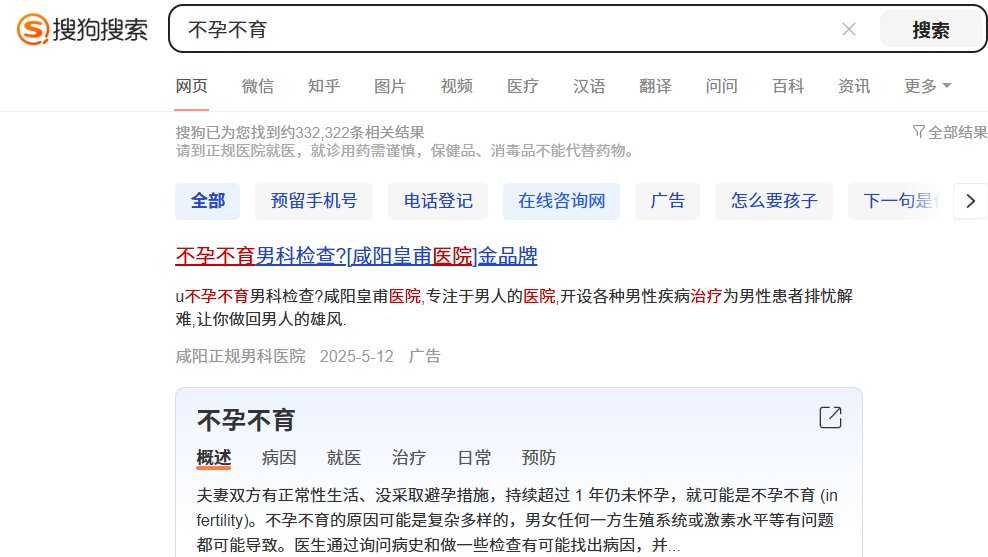Screen dimensions: 988x557
Task: Select the 预留手机号 filter chip
Action: coord(314,201)
